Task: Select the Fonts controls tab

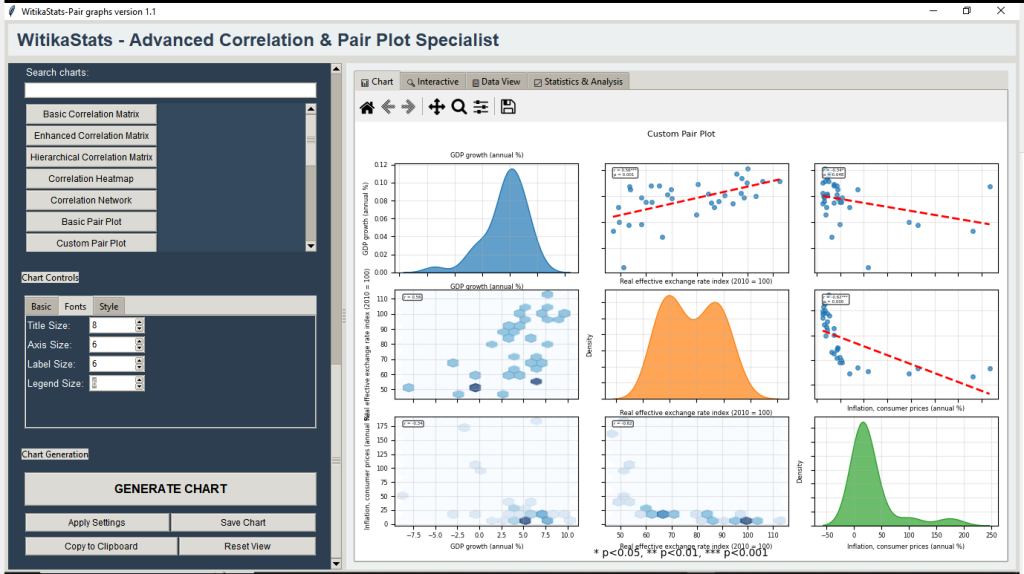Action: tap(75, 306)
